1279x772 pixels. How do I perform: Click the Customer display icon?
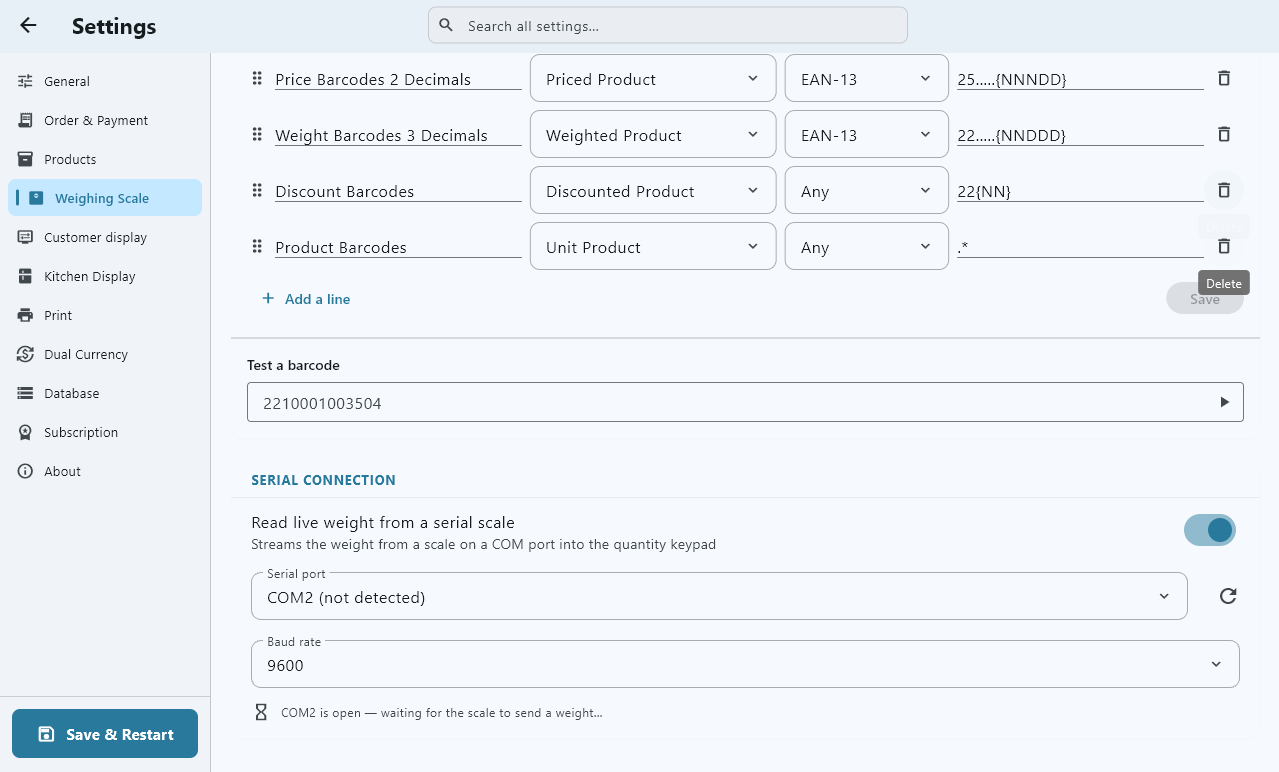pyautogui.click(x=25, y=237)
